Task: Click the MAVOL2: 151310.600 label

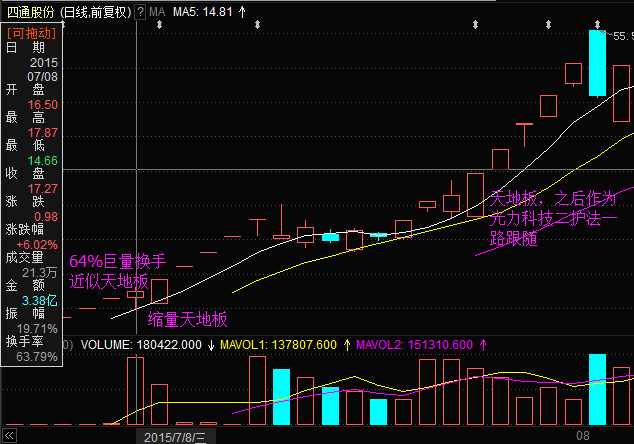Action: 414,345
